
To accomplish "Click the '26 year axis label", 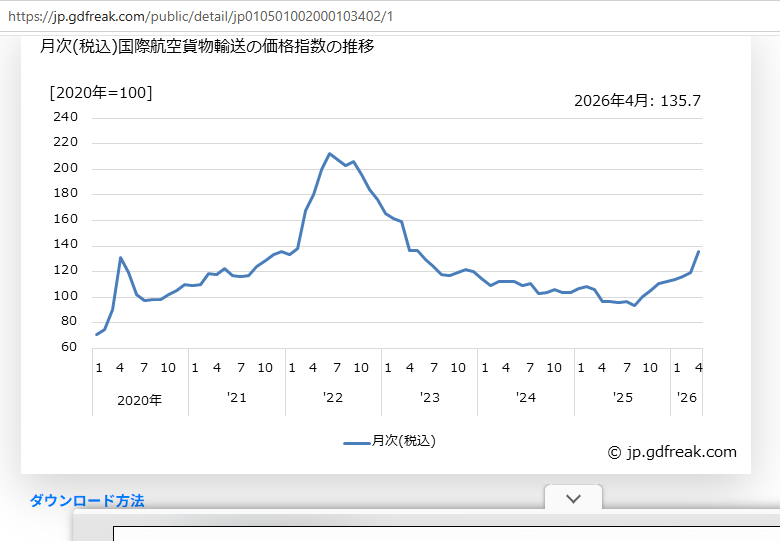I will pos(687,398).
